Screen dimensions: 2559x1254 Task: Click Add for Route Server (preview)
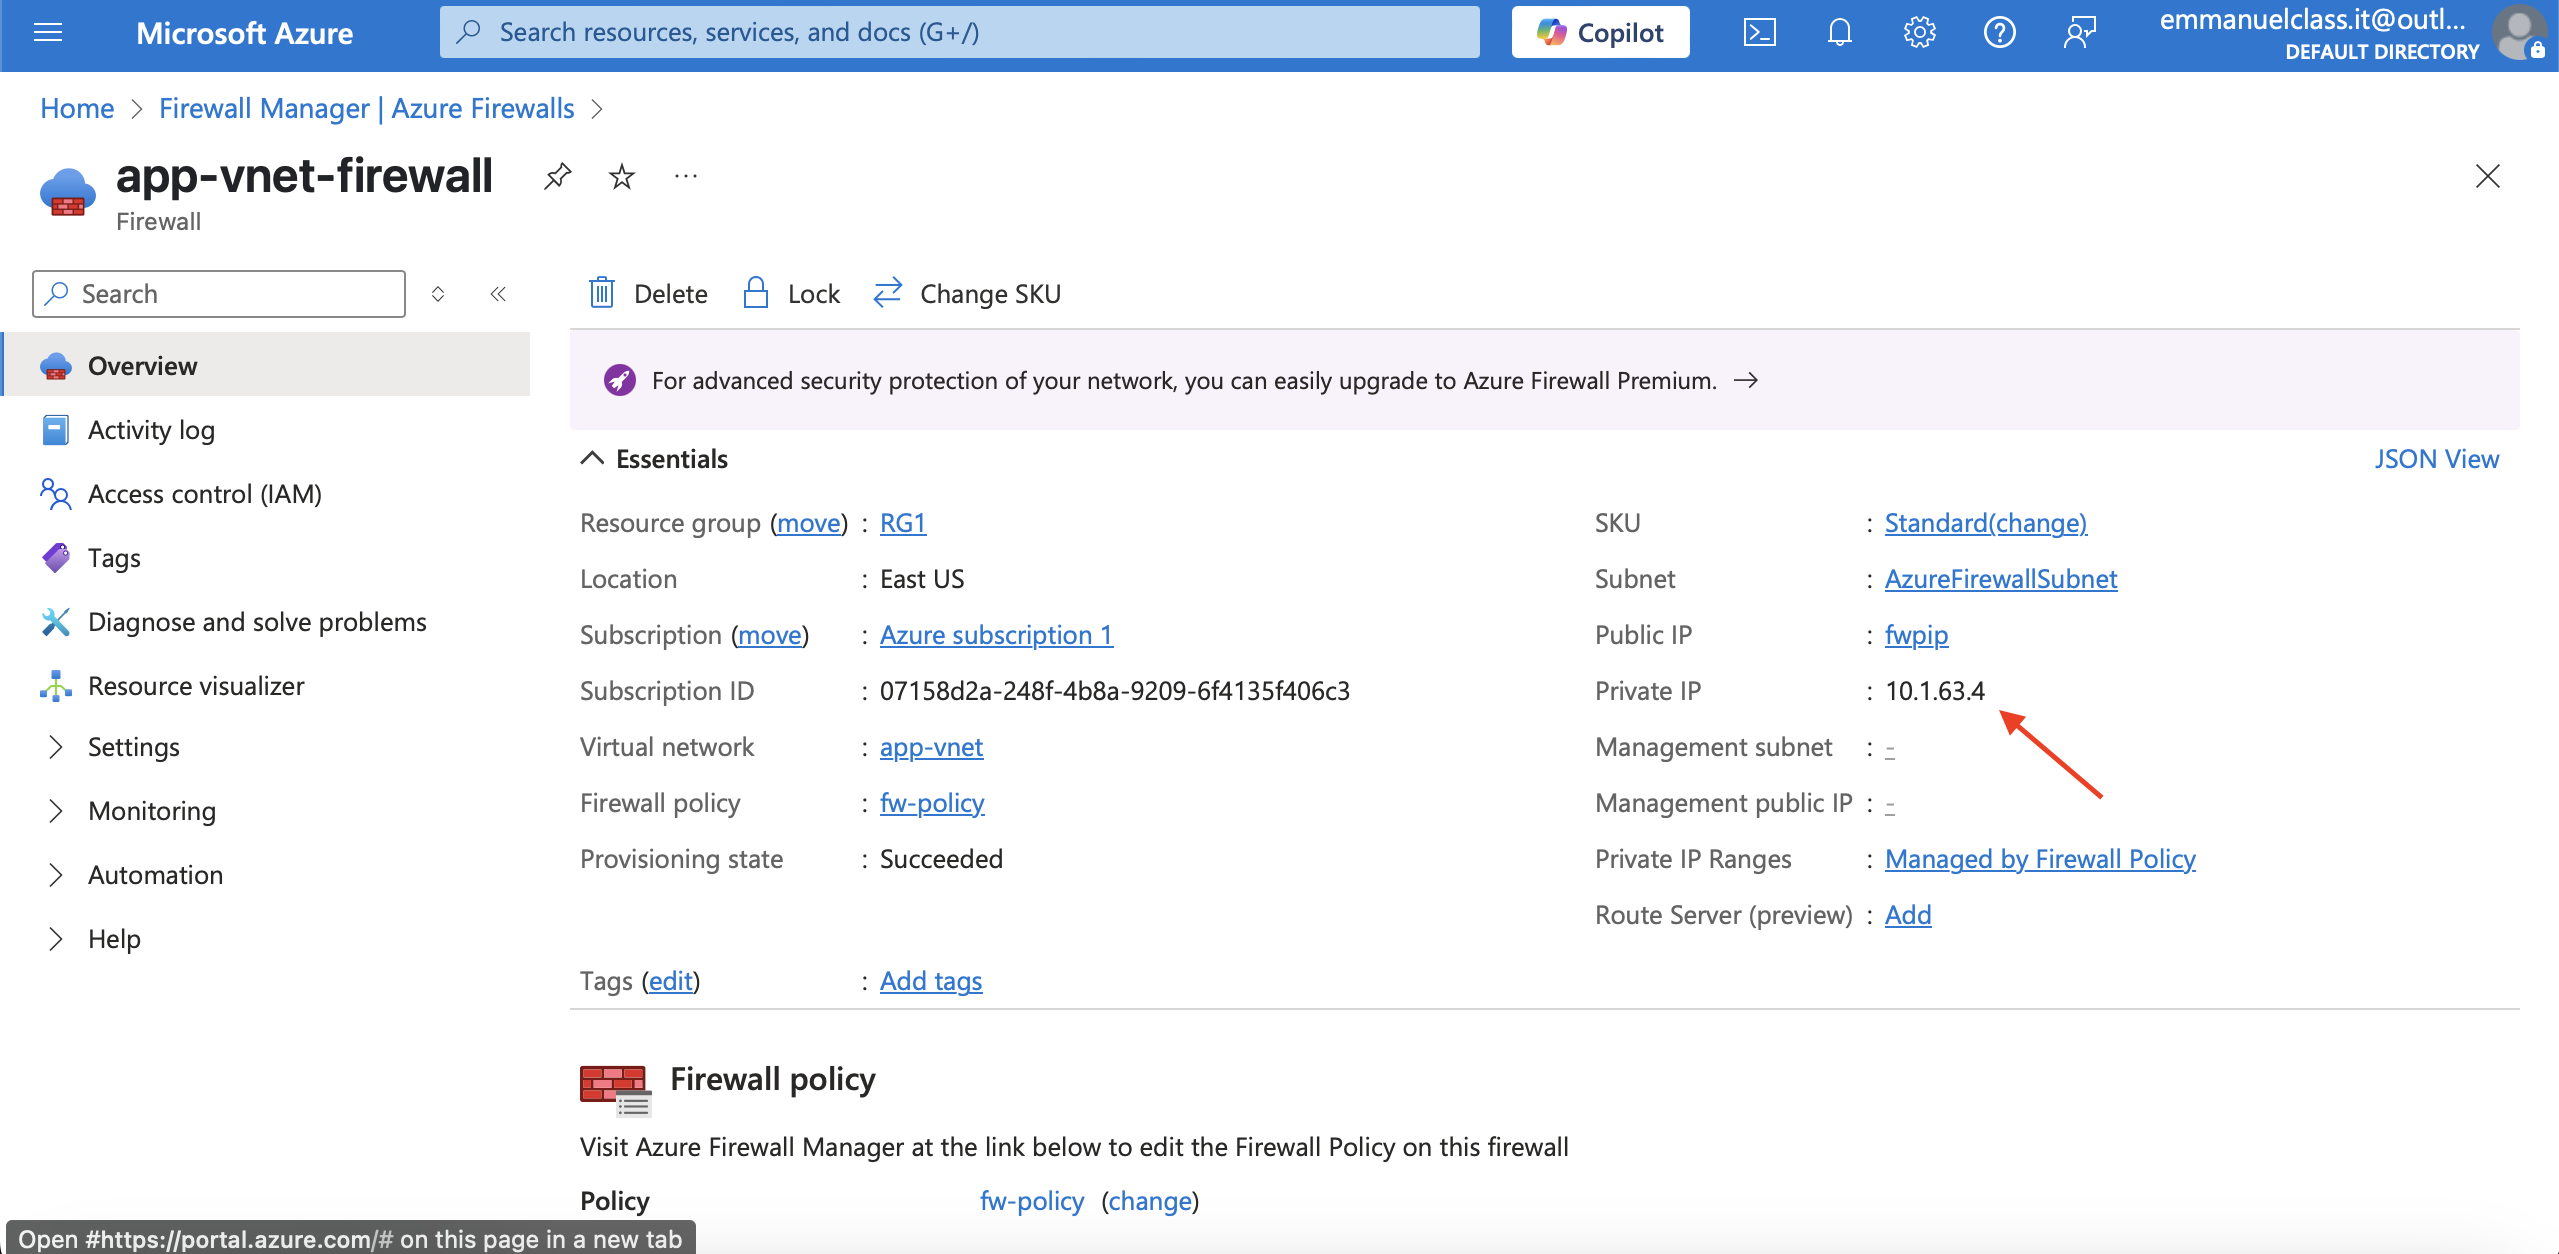click(1908, 915)
